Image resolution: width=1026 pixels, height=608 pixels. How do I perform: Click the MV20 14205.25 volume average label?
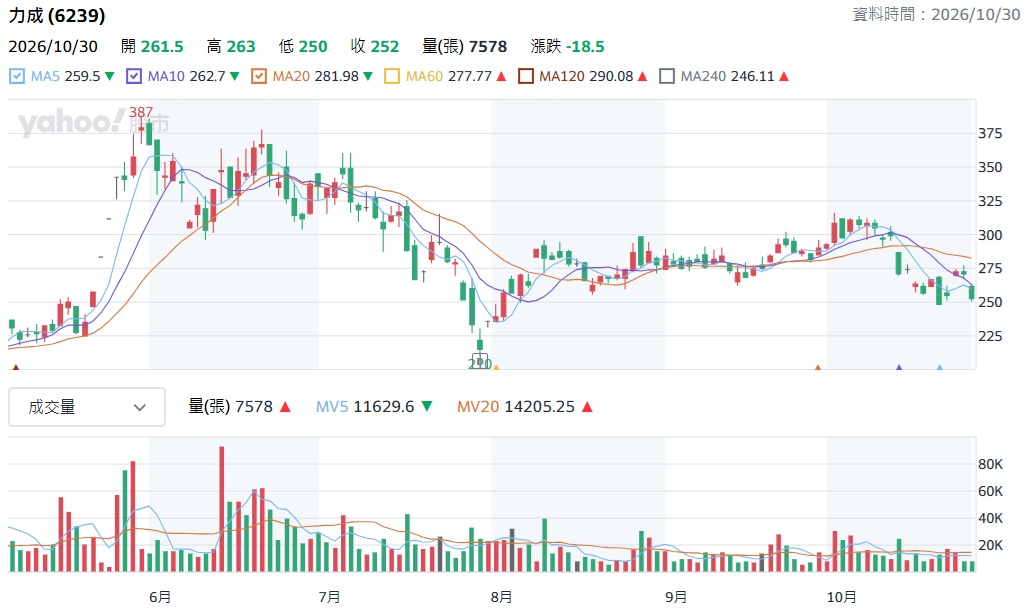click(x=516, y=407)
